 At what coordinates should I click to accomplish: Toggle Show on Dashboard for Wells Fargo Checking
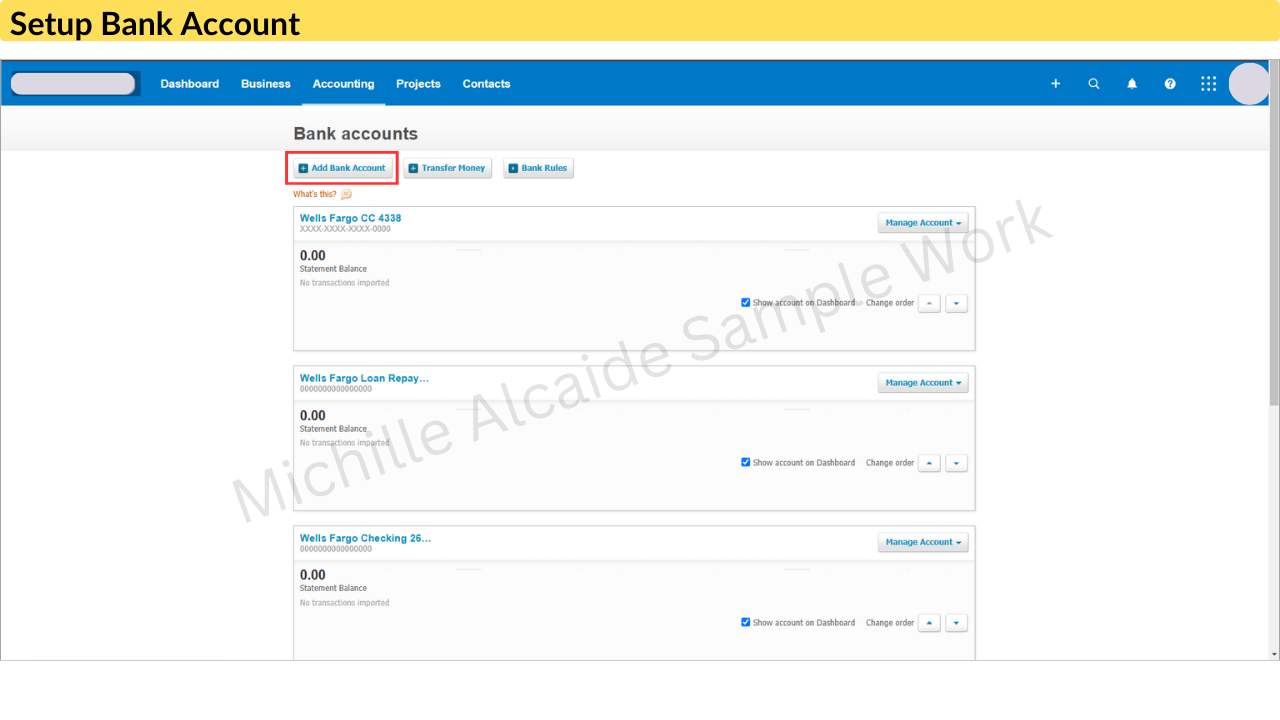[x=746, y=622]
